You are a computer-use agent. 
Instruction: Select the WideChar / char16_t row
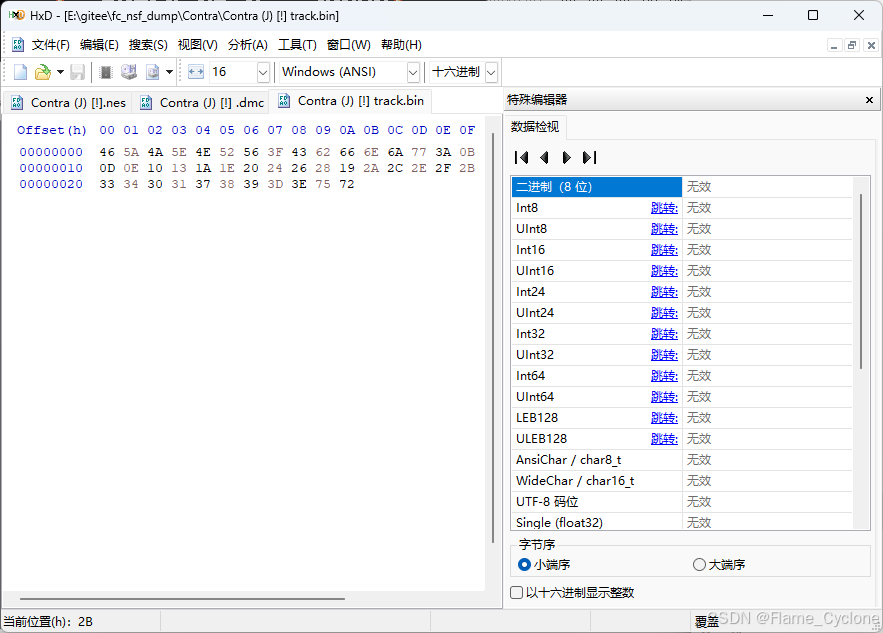pos(682,481)
